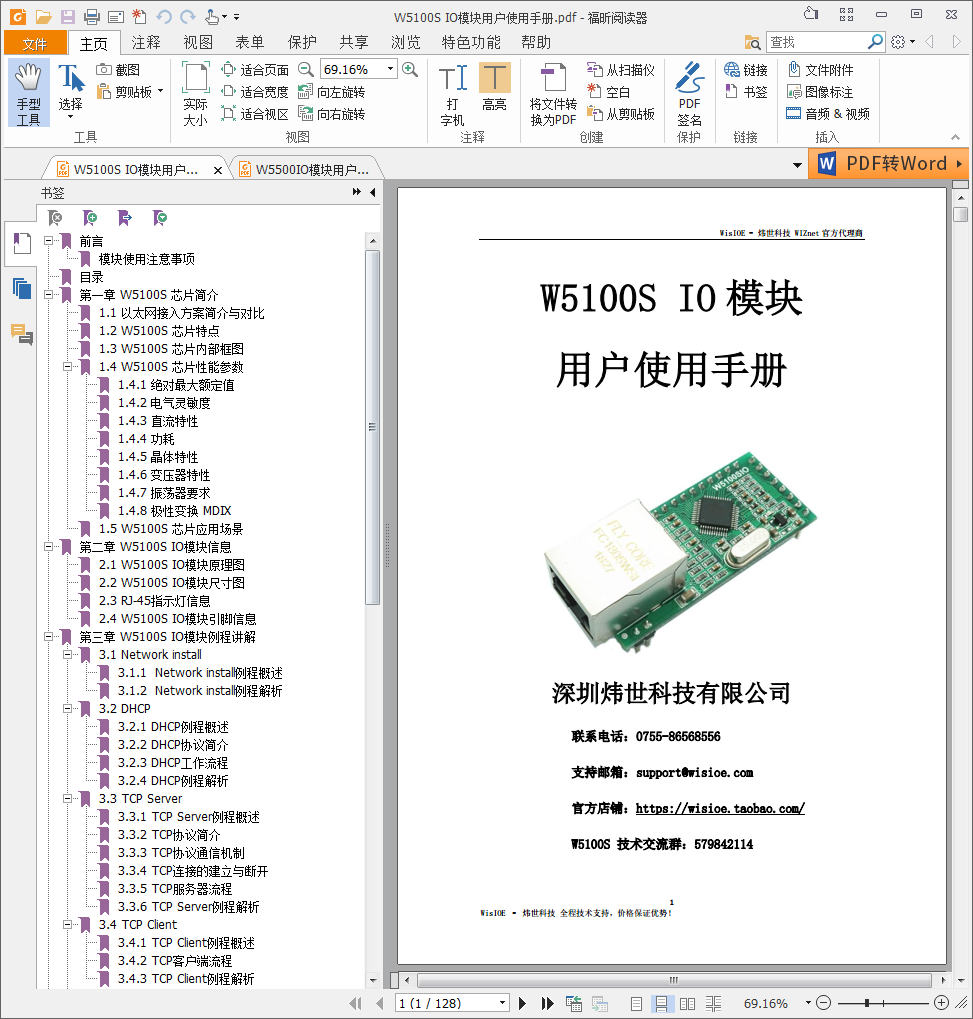This screenshot has height=1019, width=973.
Task: Open the File (文件) menu
Action: pos(35,43)
